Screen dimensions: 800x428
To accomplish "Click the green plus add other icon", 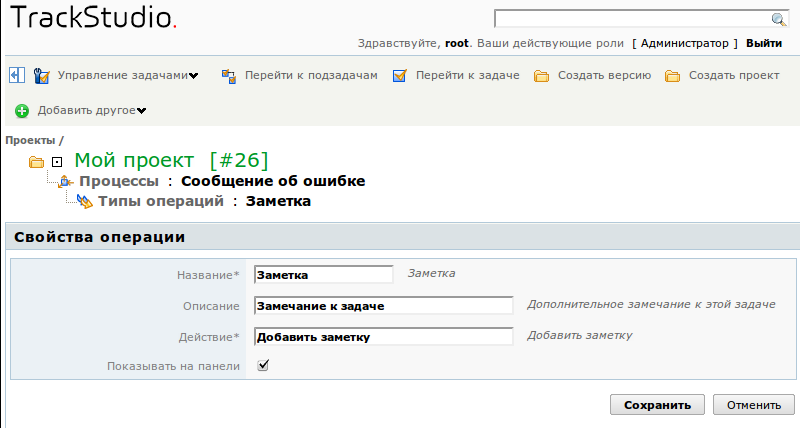I will point(22,110).
